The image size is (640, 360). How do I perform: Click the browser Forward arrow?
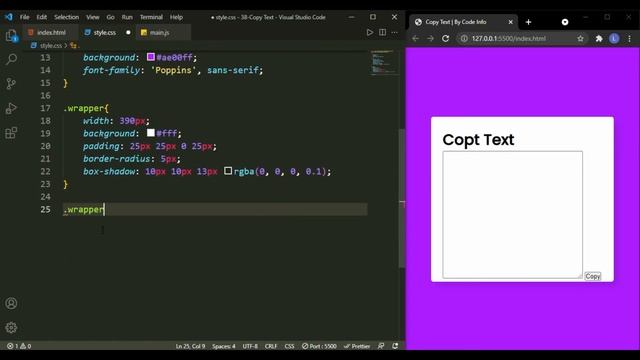pos(430,38)
